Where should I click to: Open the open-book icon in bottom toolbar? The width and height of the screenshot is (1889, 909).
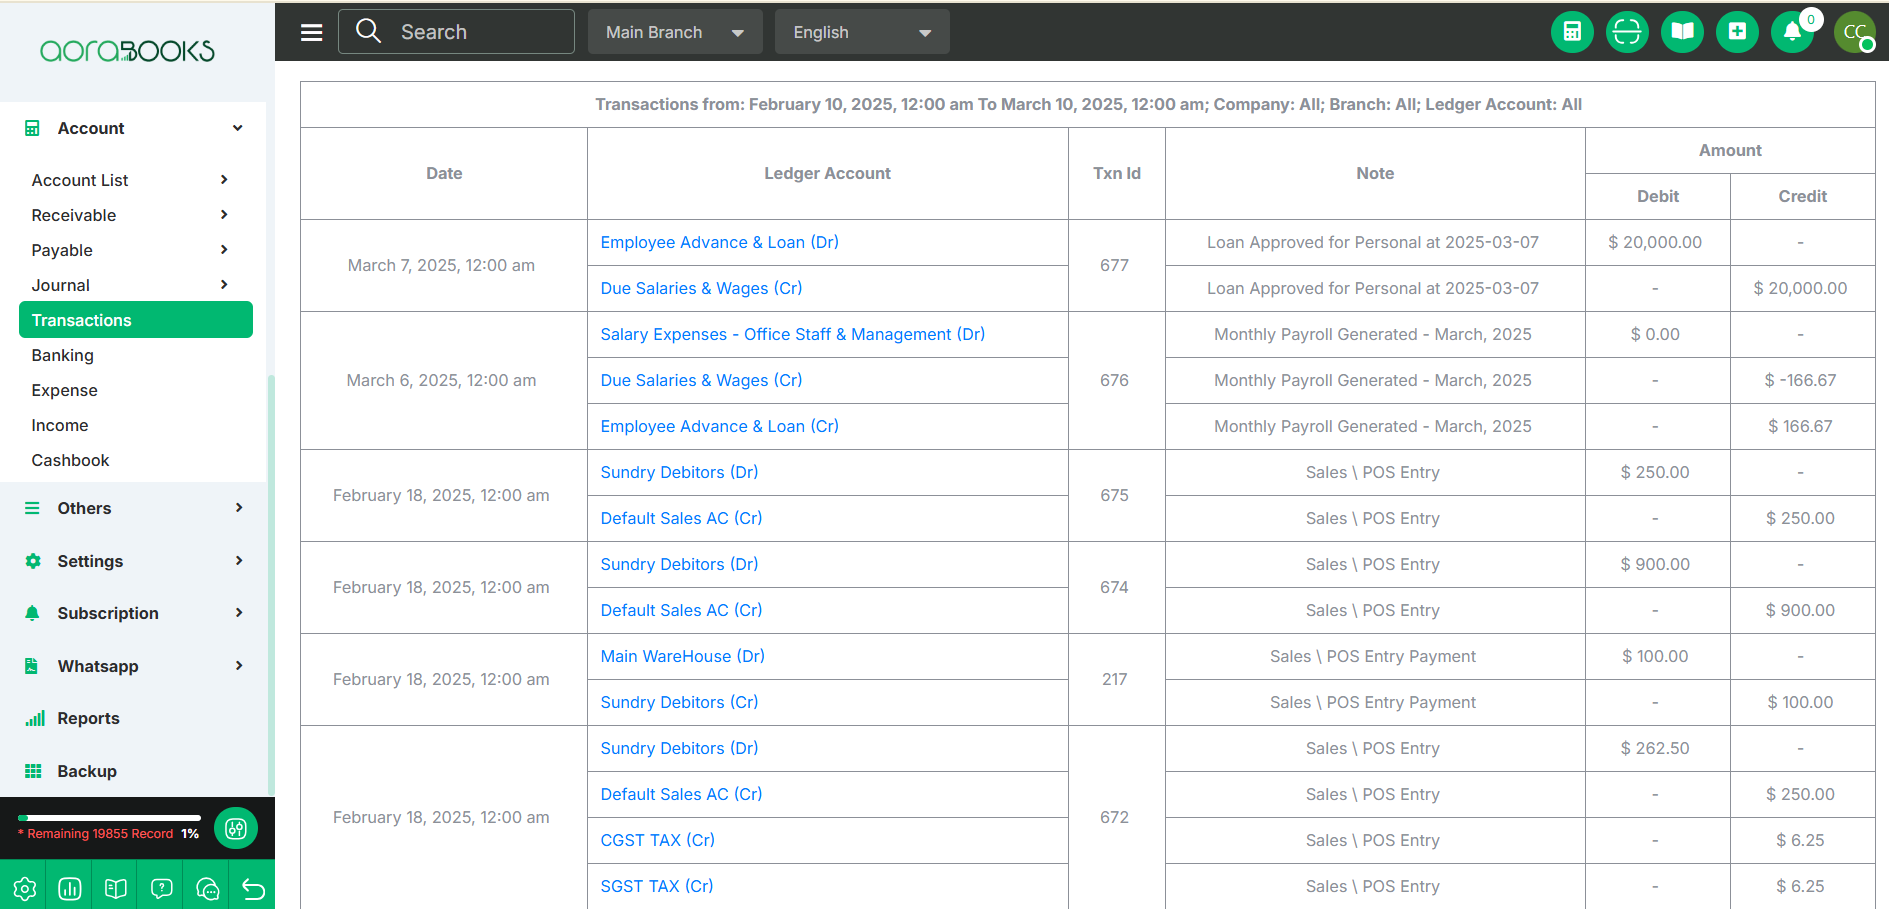(x=116, y=888)
